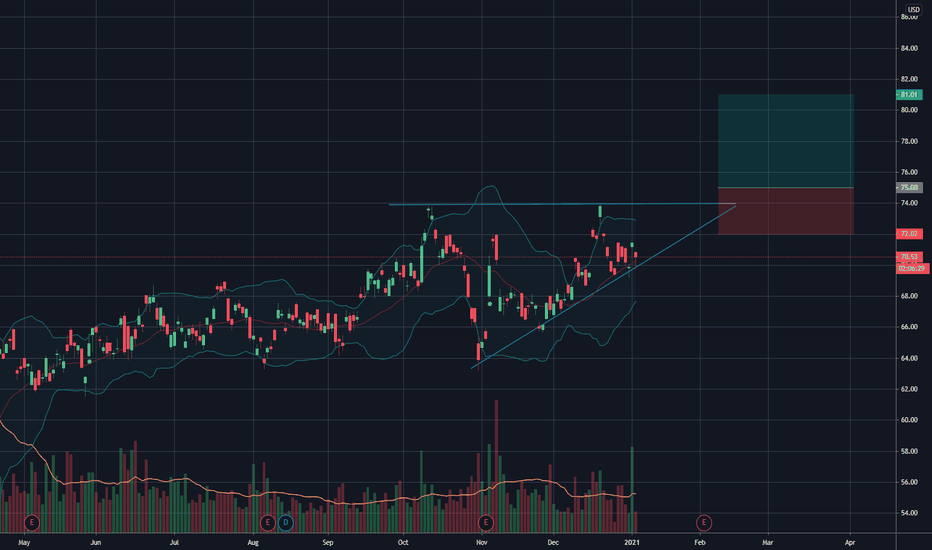
Task: Click the Sep label on time axis
Action: click(x=328, y=542)
